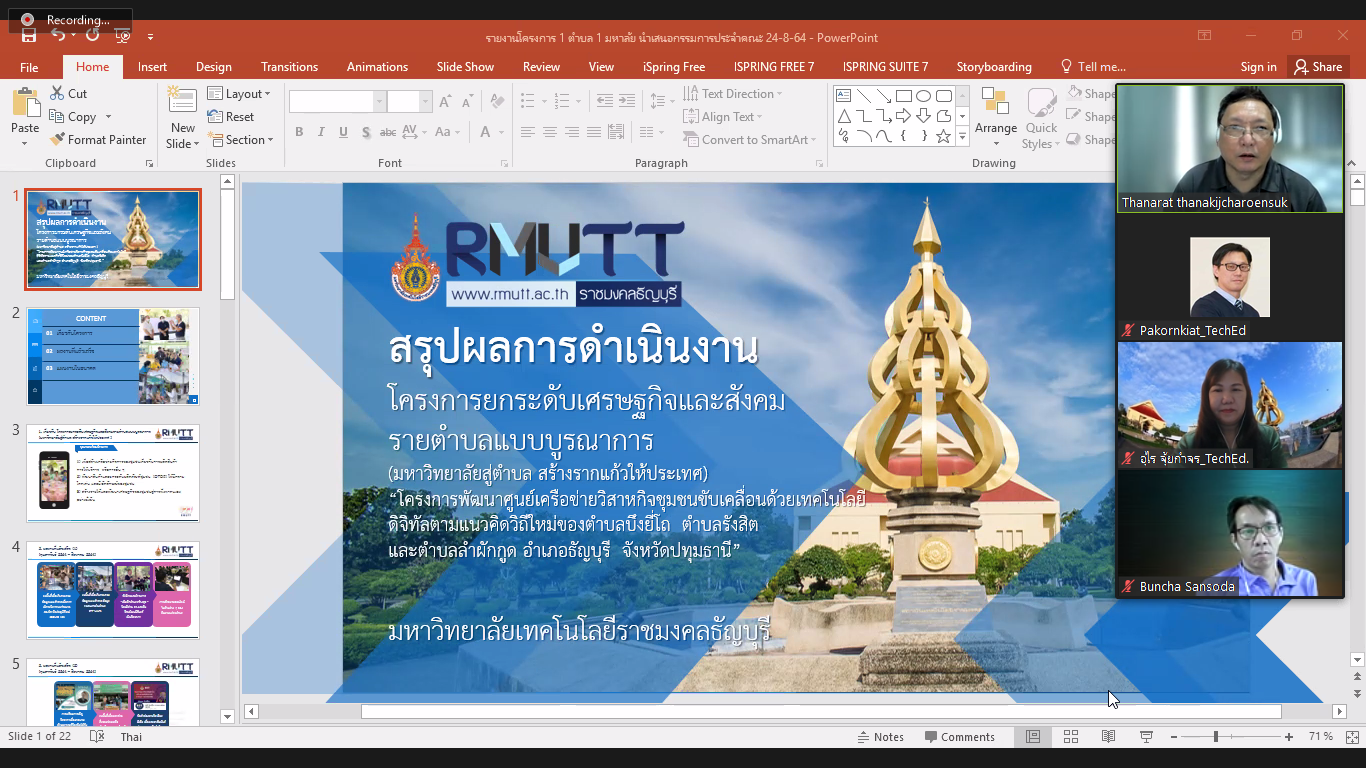Viewport: 1366px width, 768px height.
Task: Adjust the zoom slider handle
Action: point(1216,737)
